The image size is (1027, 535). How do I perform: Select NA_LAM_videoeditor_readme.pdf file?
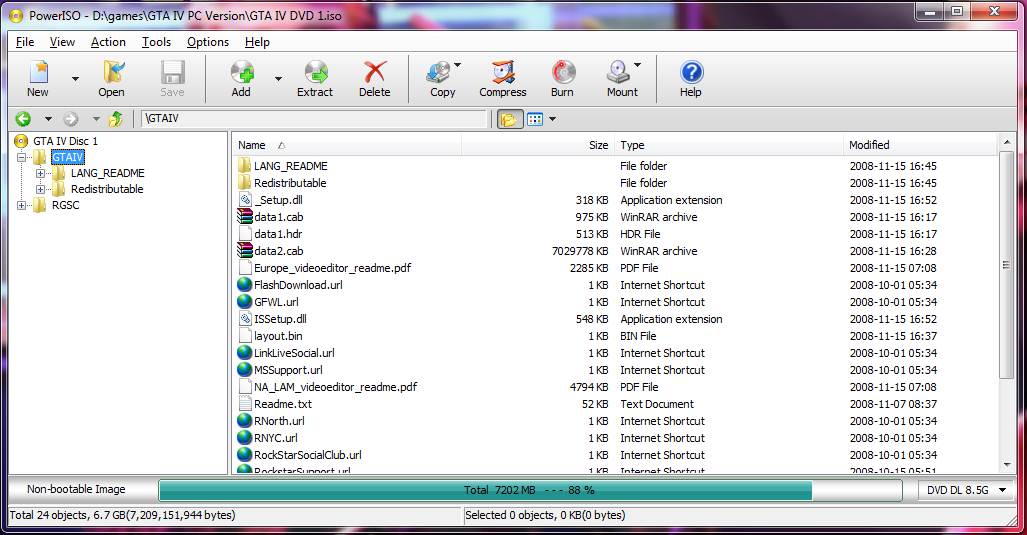coord(335,388)
